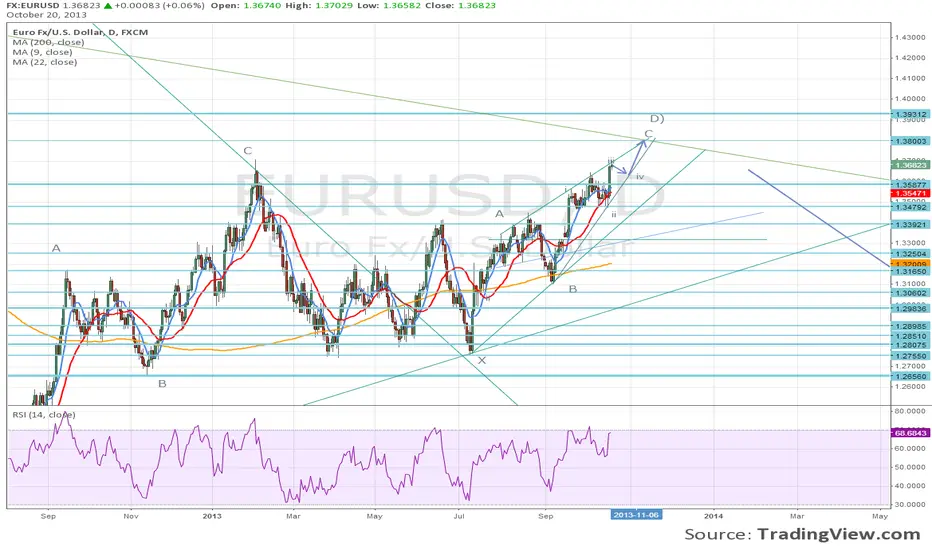Click the blue arrowhead pointing to wave C
The width and height of the screenshot is (932, 550).
click(644, 143)
